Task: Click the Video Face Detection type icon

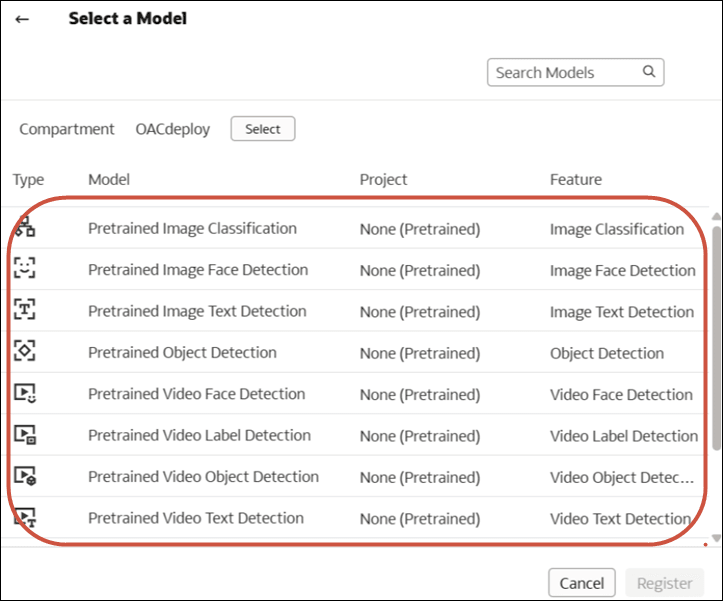Action: tap(25, 394)
